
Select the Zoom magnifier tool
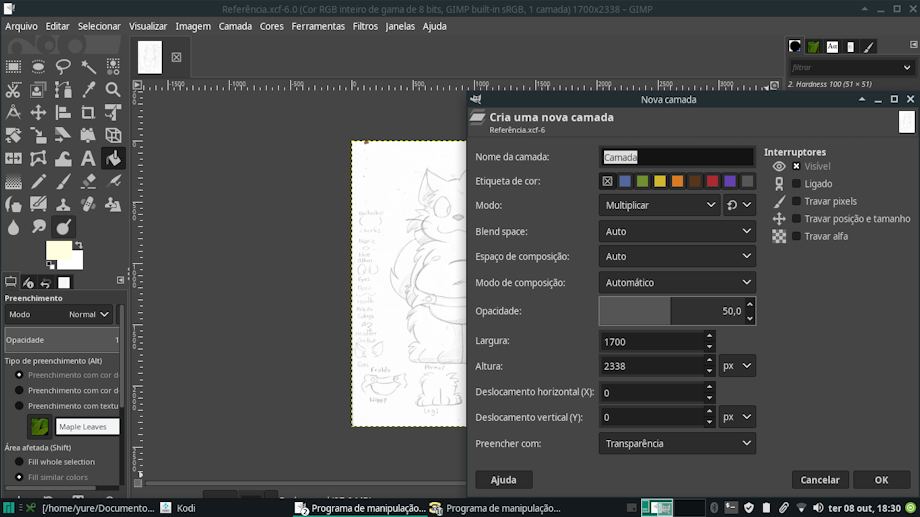pyautogui.click(x=113, y=89)
